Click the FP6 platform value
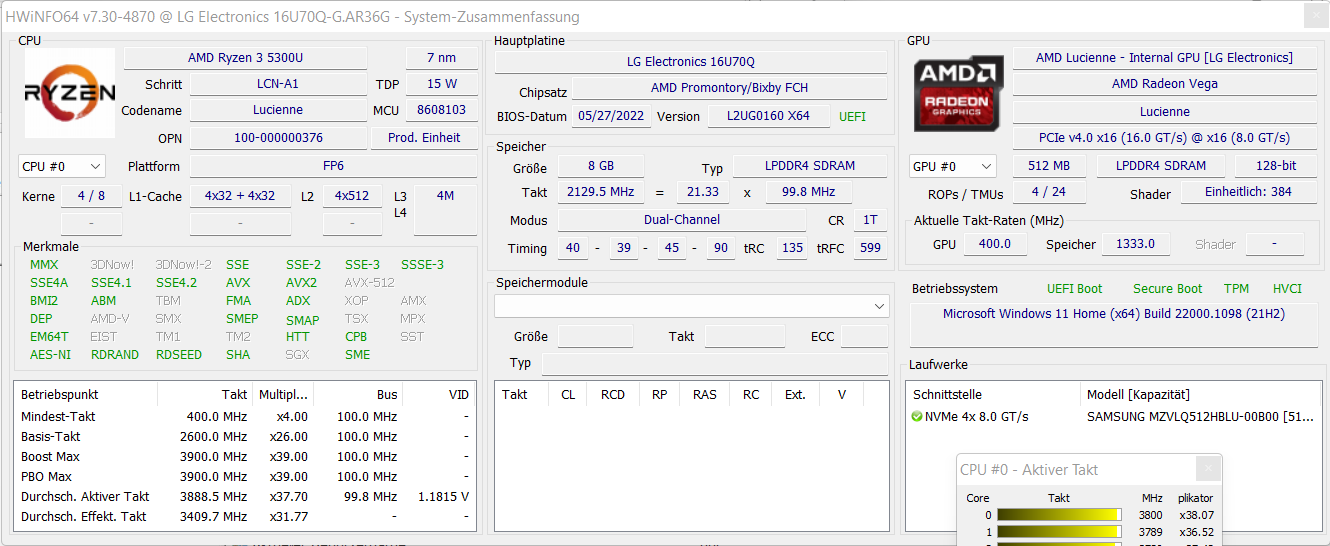The height and width of the screenshot is (546, 1330). [x=333, y=166]
